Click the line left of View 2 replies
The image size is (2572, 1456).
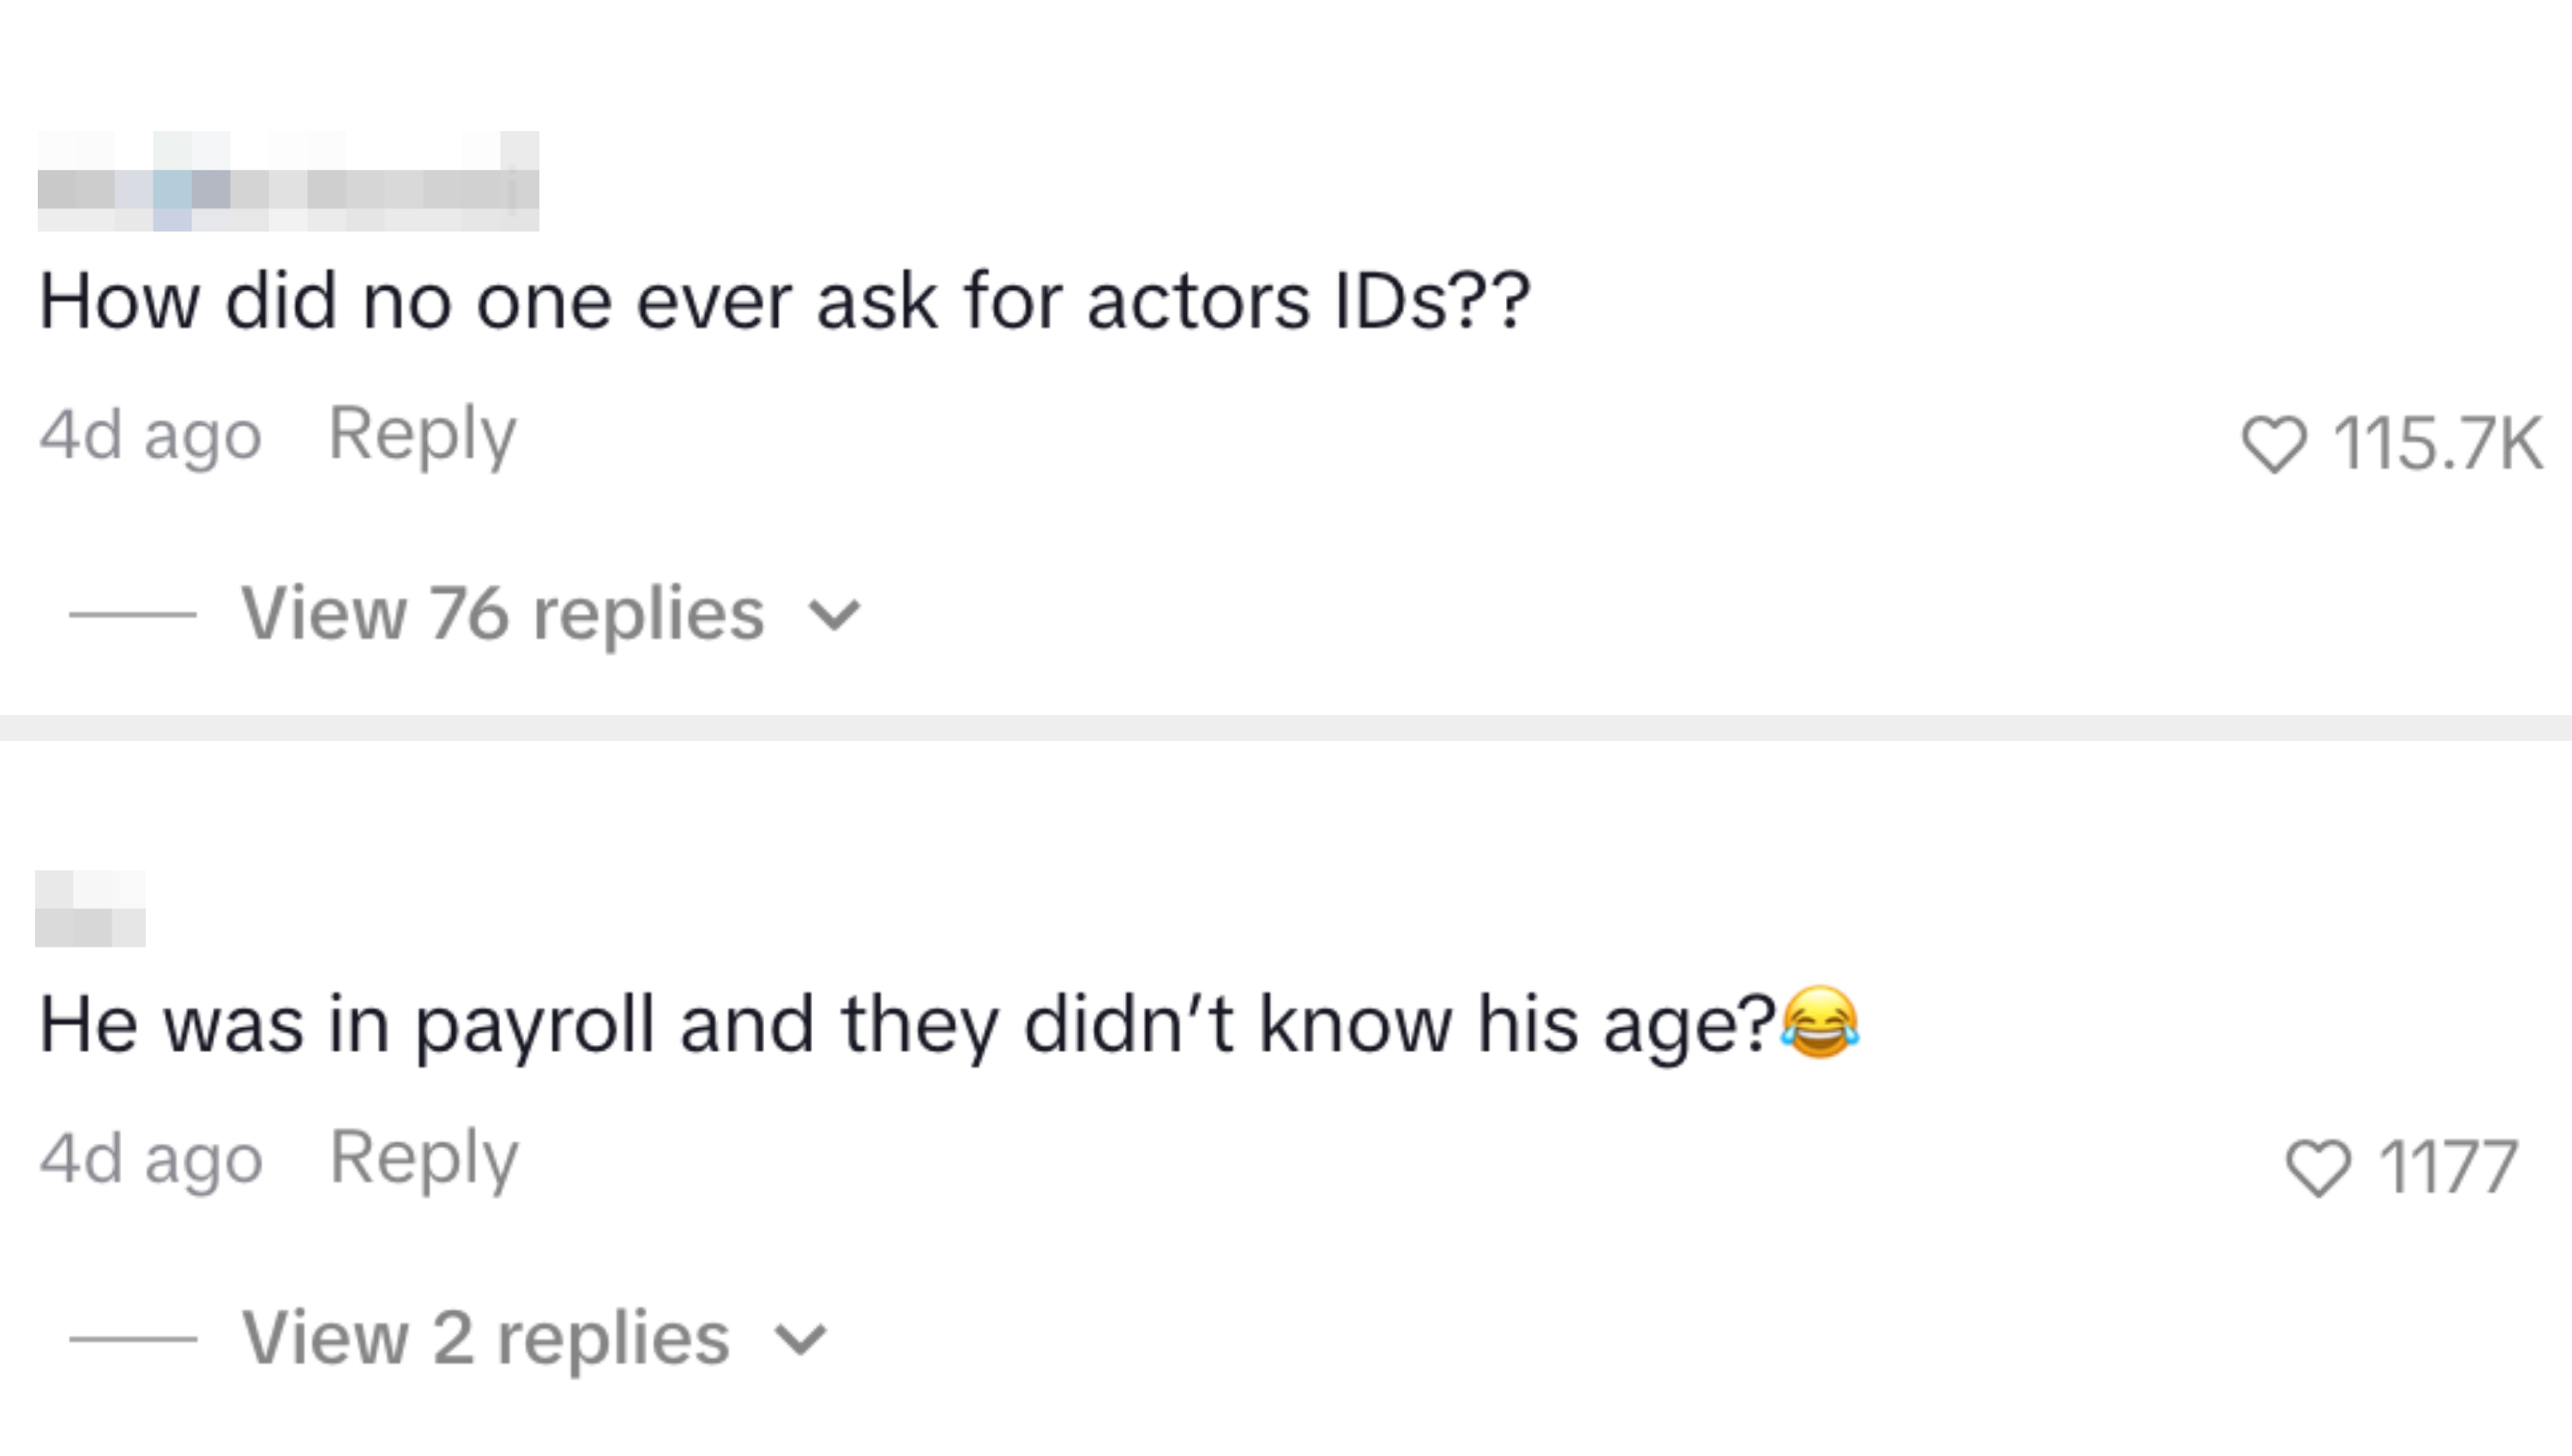(132, 1338)
